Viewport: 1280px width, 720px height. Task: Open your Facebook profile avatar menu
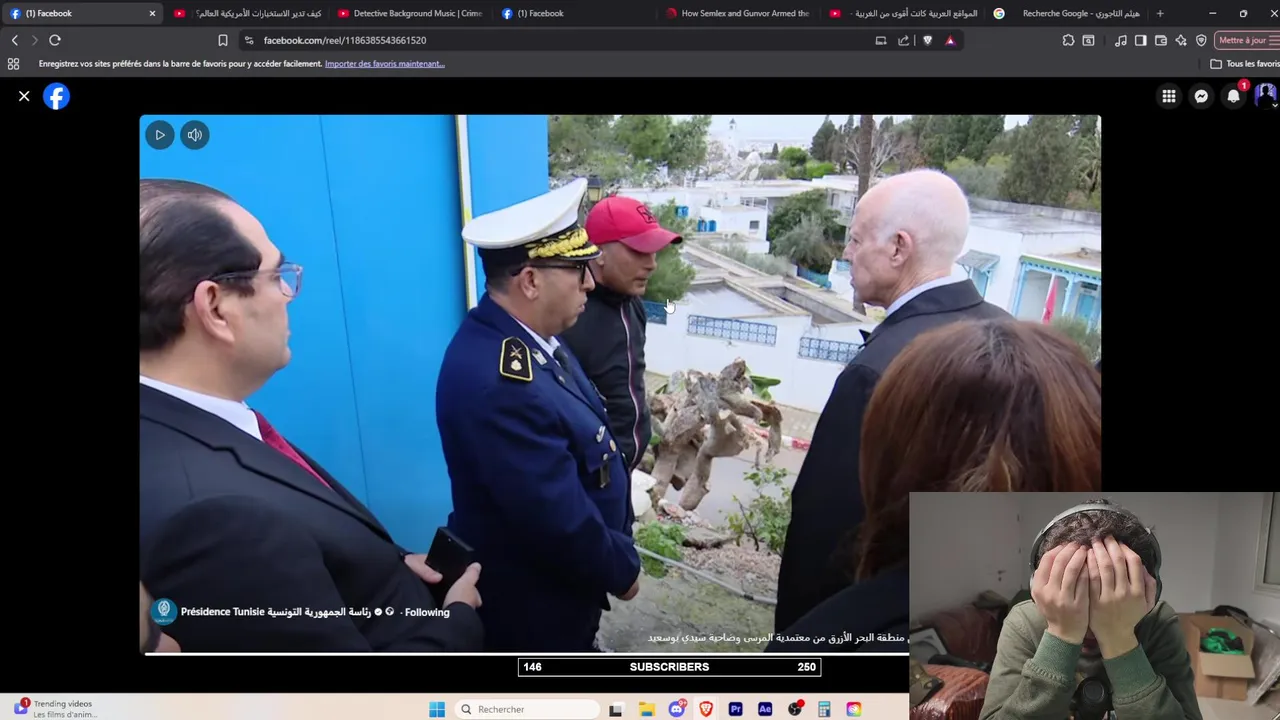1266,96
